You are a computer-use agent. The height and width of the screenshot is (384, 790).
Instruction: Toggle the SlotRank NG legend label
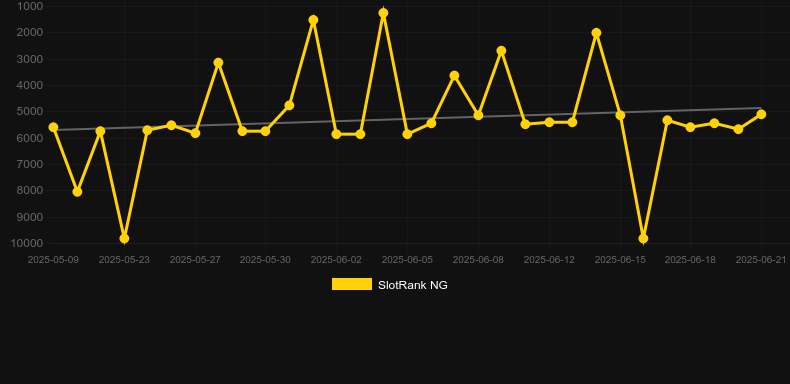point(413,285)
